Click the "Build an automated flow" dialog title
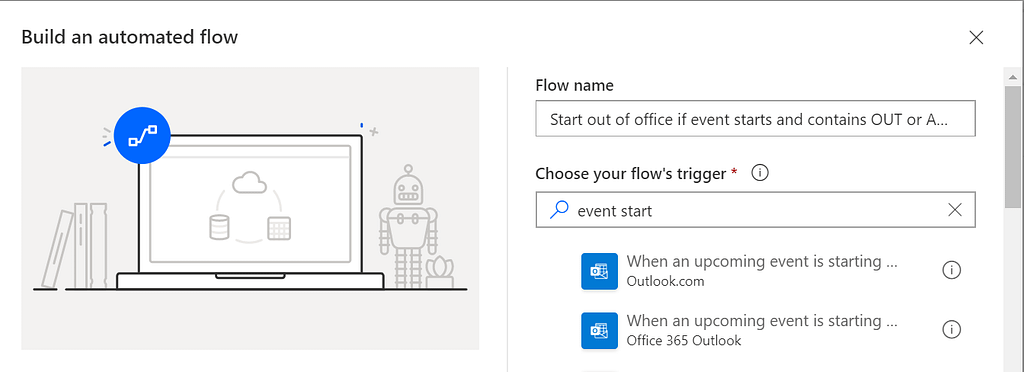The image size is (1024, 372). point(129,37)
